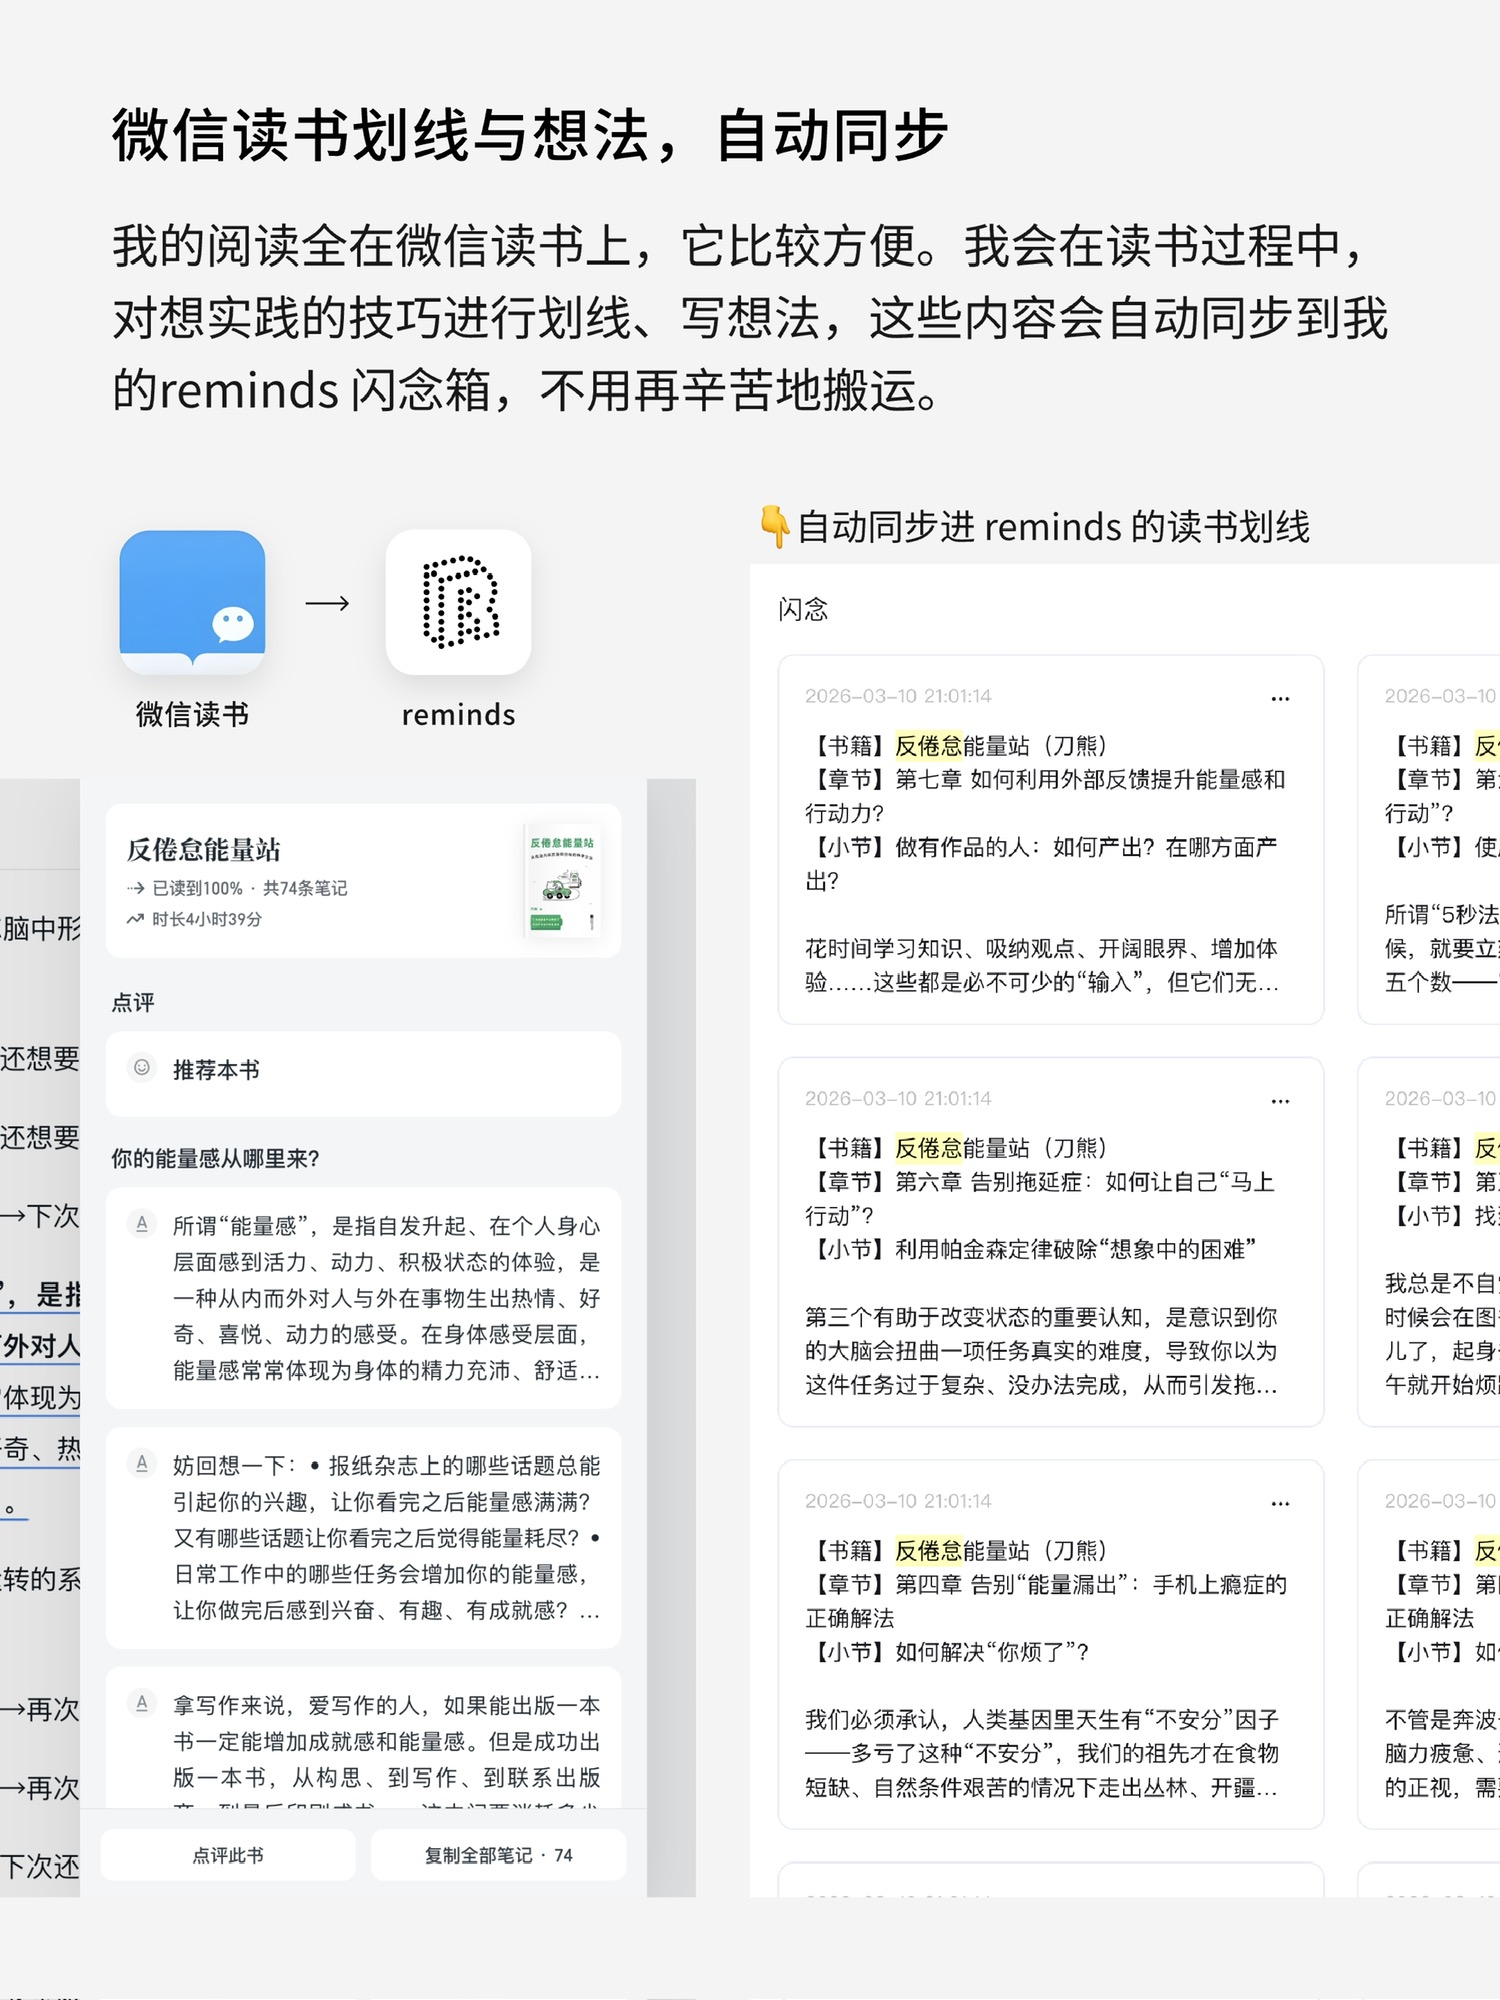
Task: Click the 微信读书划线与想法，自动同步 headline
Action: click(x=530, y=135)
